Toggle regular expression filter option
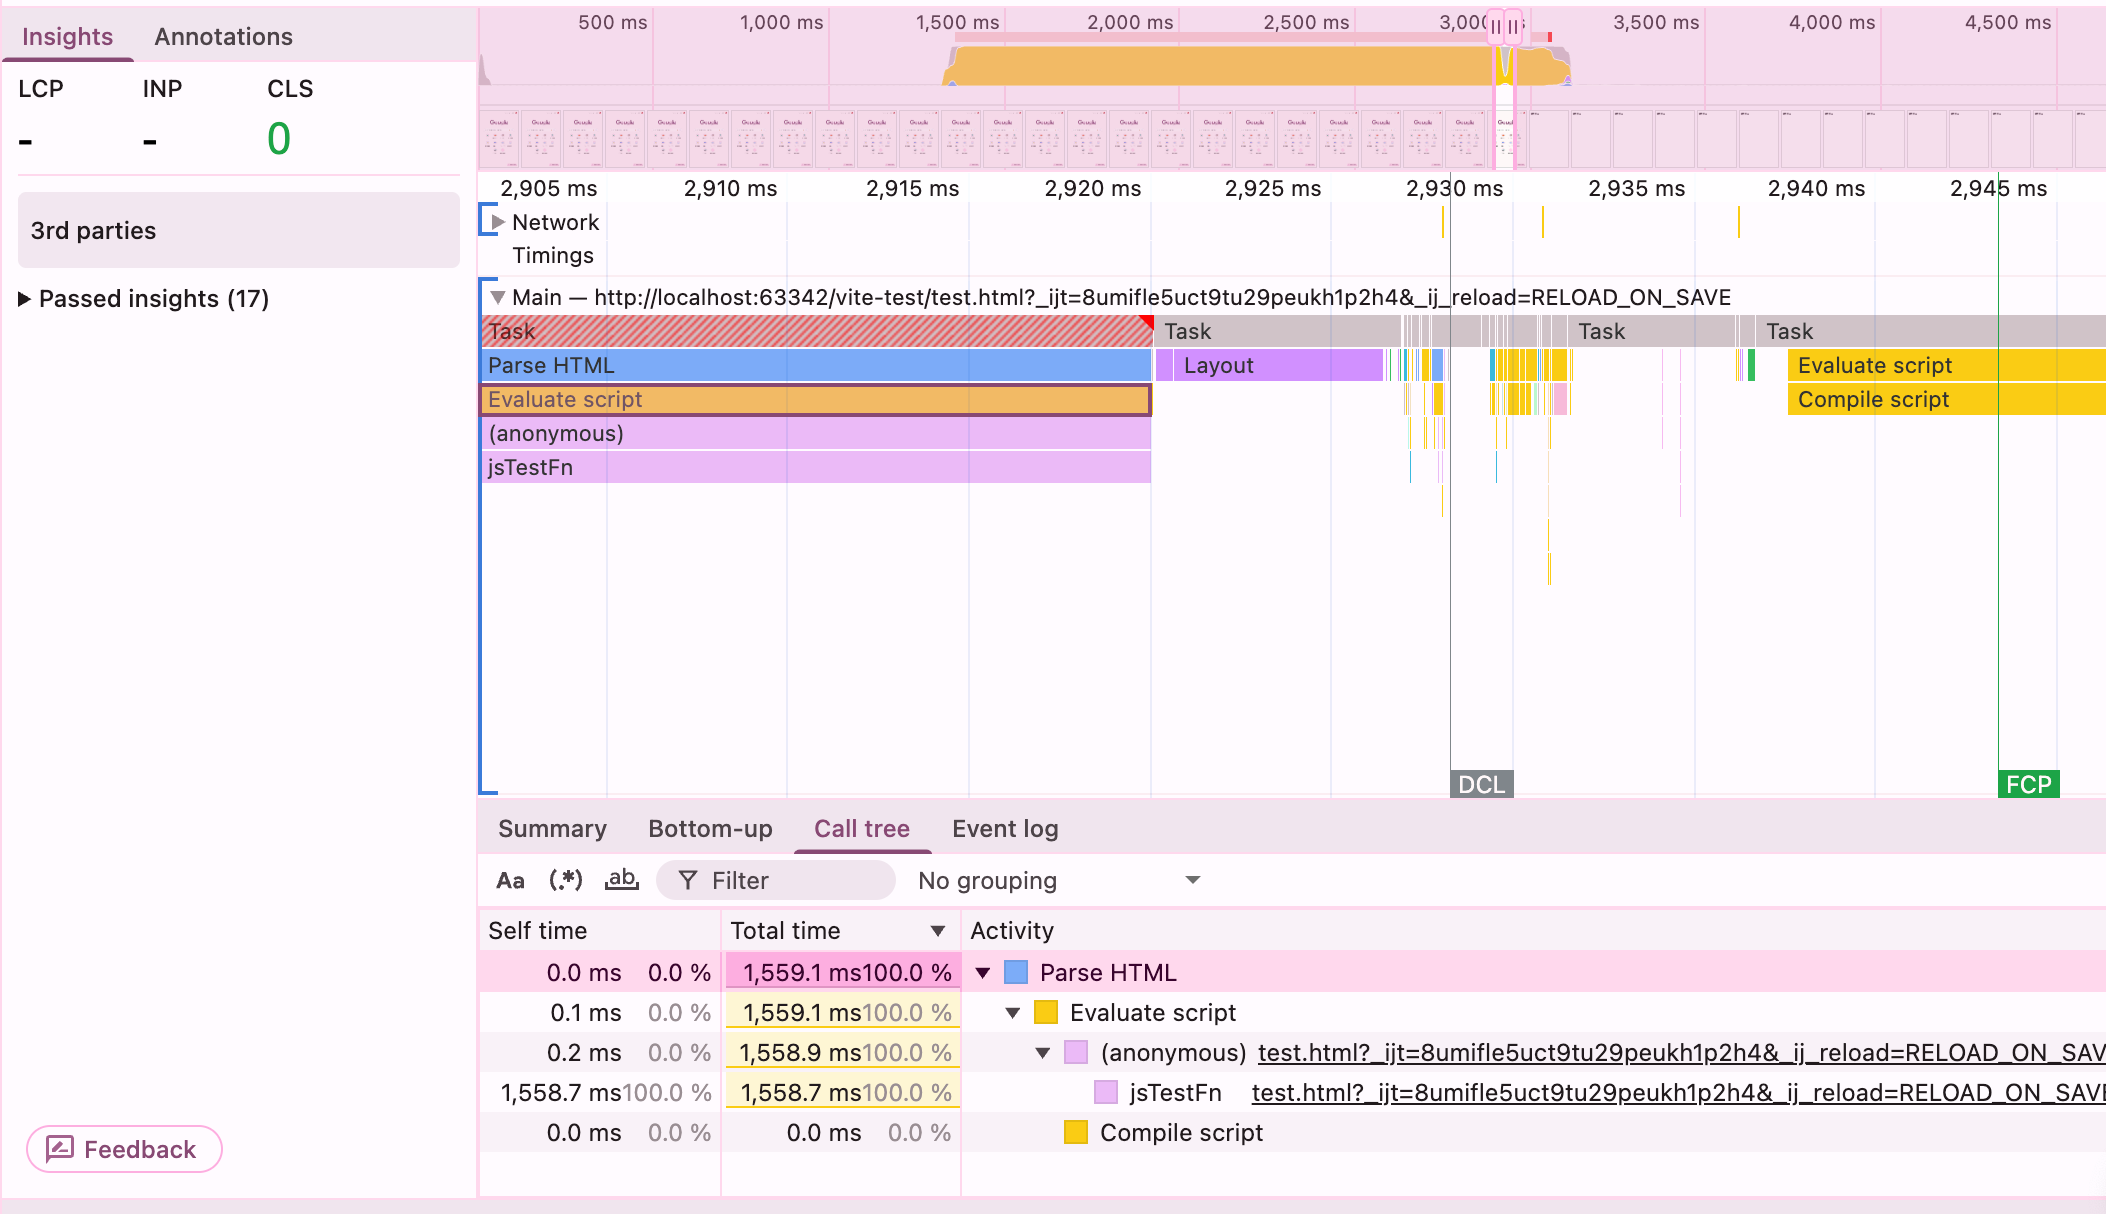Viewport: 2106px width, 1214px height. [566, 880]
